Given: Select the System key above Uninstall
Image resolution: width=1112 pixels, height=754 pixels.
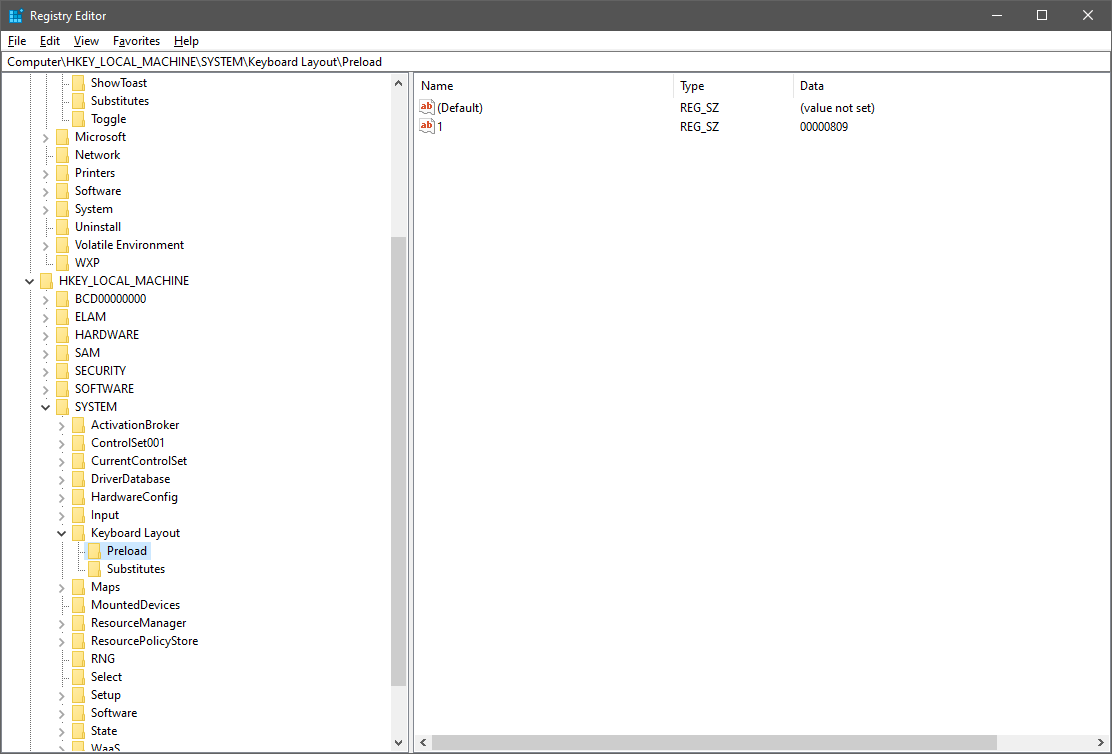Looking at the screenshot, I should click(94, 209).
